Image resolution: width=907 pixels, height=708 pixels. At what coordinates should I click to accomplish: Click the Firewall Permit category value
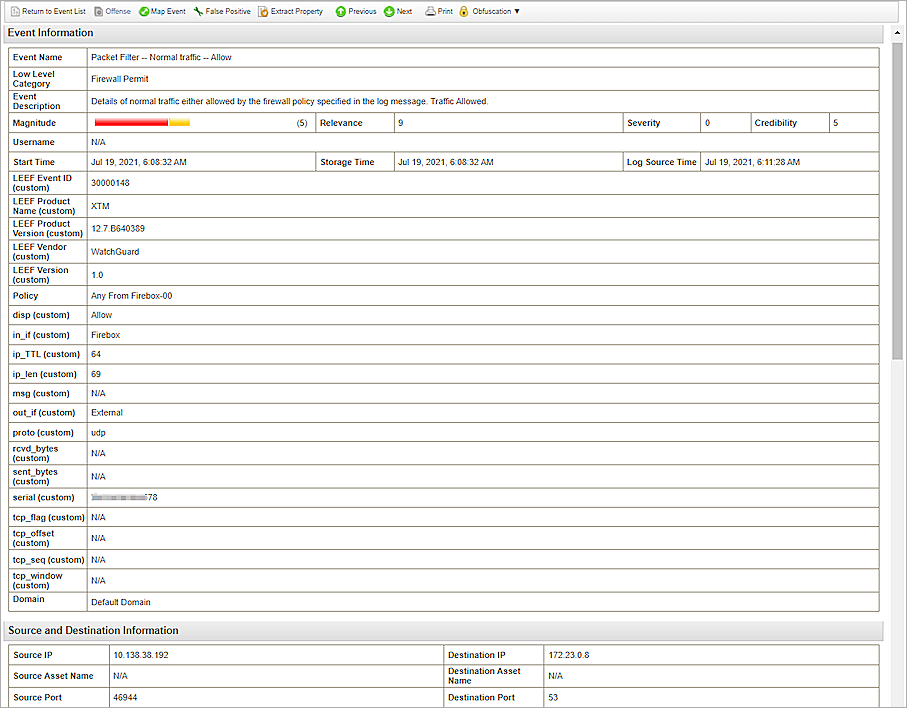[119, 79]
